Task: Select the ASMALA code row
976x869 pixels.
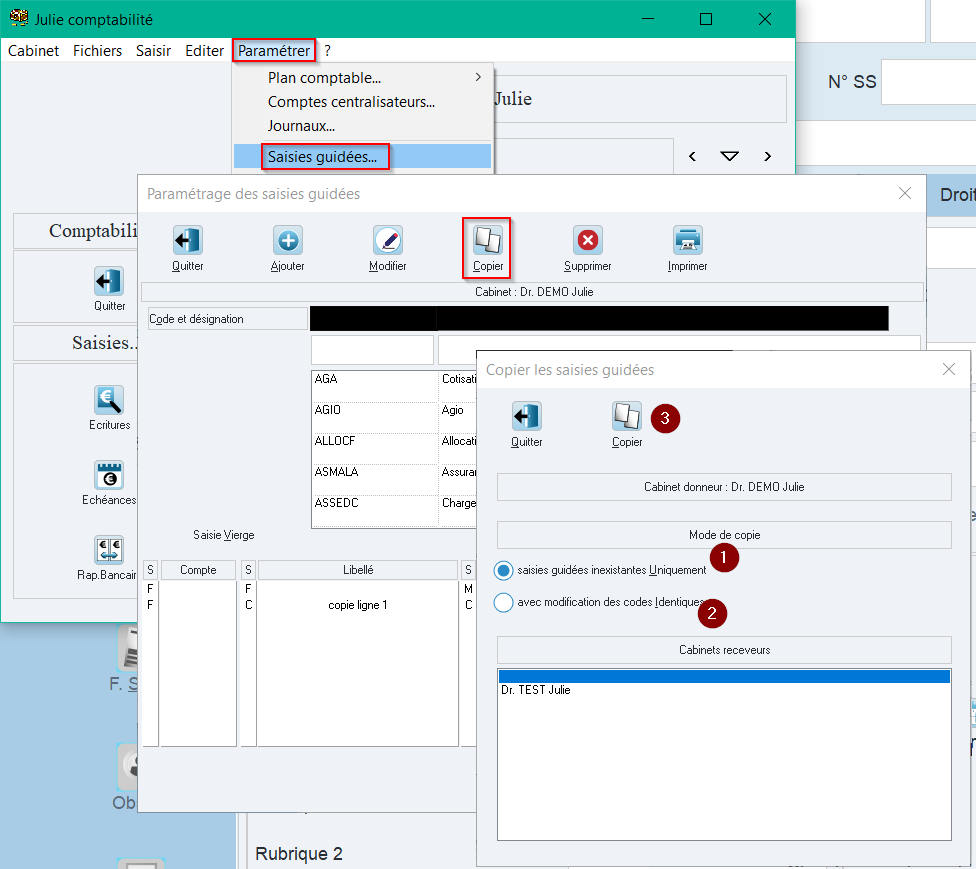Action: (x=374, y=479)
